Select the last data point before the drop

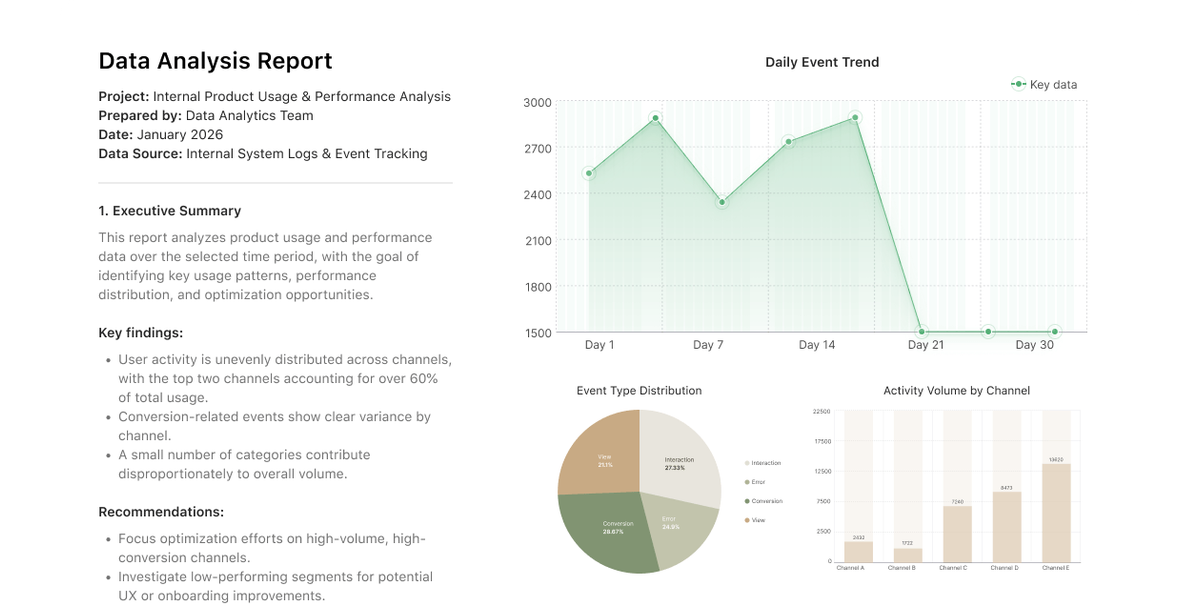pyautogui.click(x=856, y=118)
